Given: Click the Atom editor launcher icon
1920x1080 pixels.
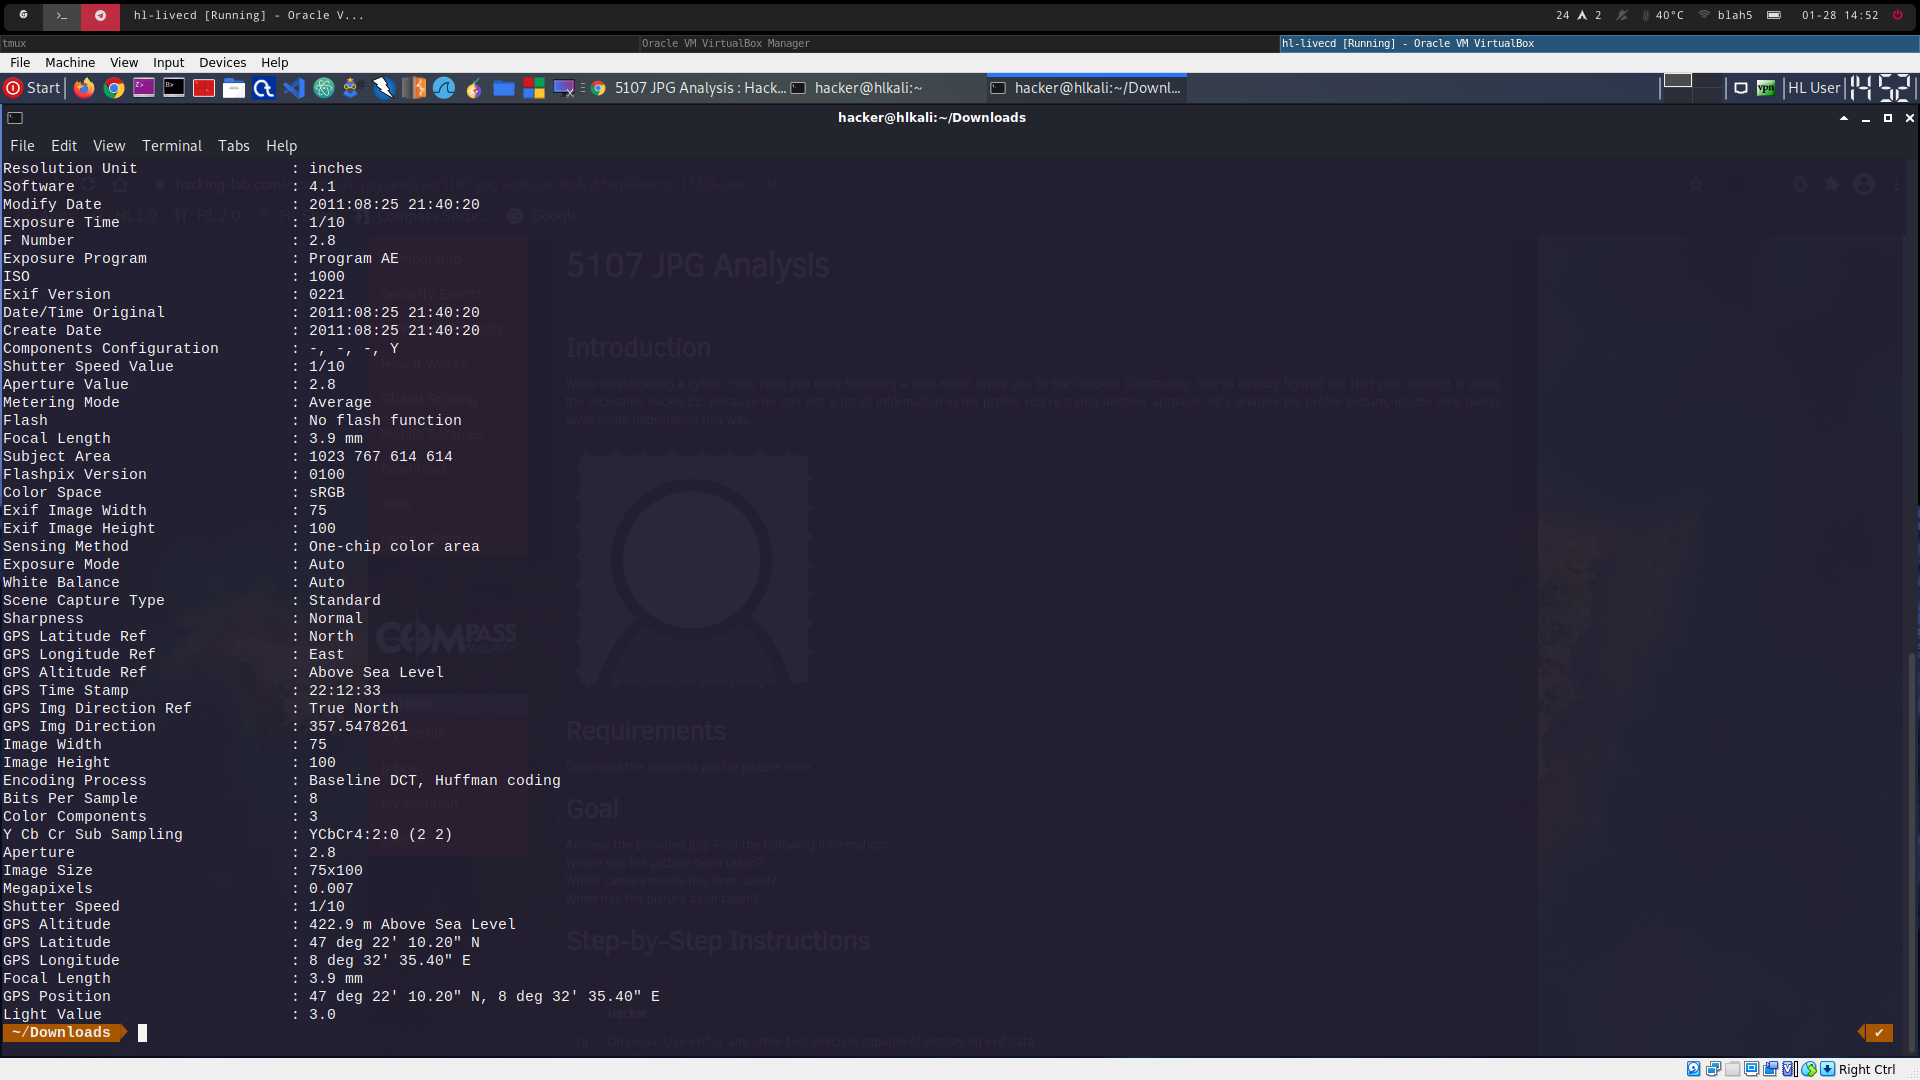Looking at the screenshot, I should click(x=324, y=88).
